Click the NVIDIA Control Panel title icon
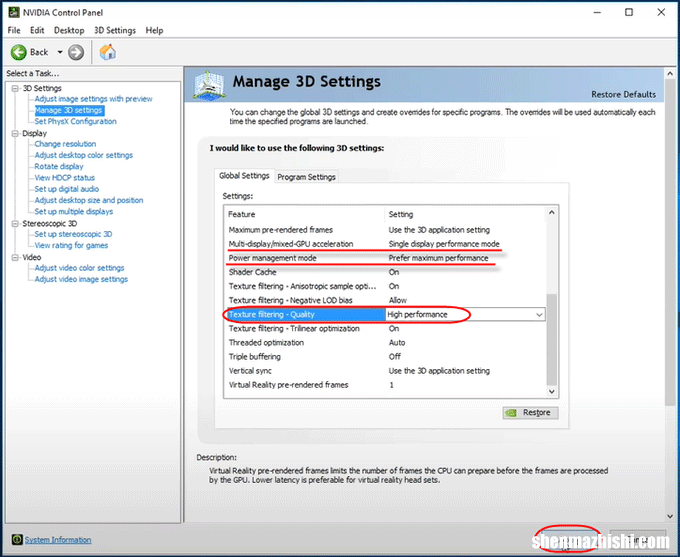Viewport: 680px width, 557px height. pyautogui.click(x=14, y=12)
